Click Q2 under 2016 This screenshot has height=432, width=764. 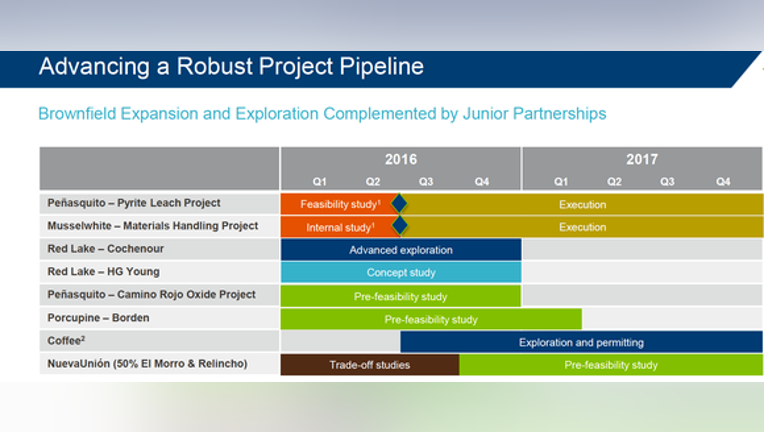coord(373,182)
